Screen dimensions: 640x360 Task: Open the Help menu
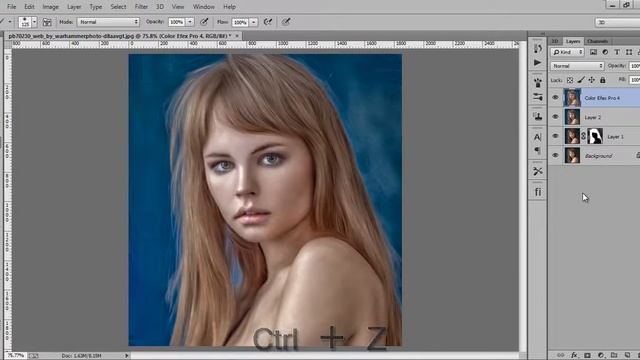229,7
